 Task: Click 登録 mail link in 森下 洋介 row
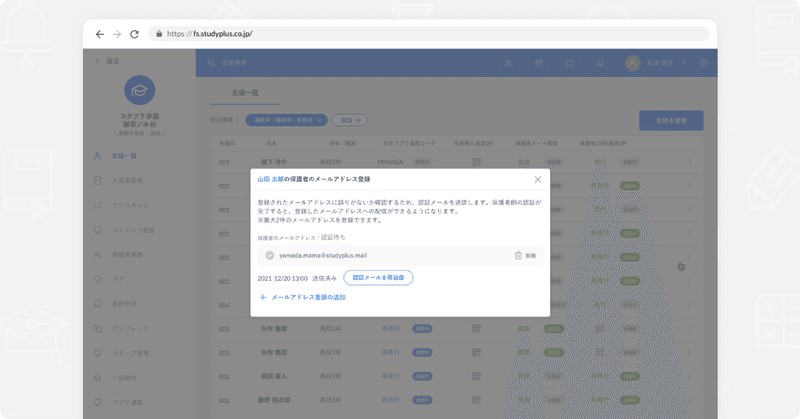(523, 162)
